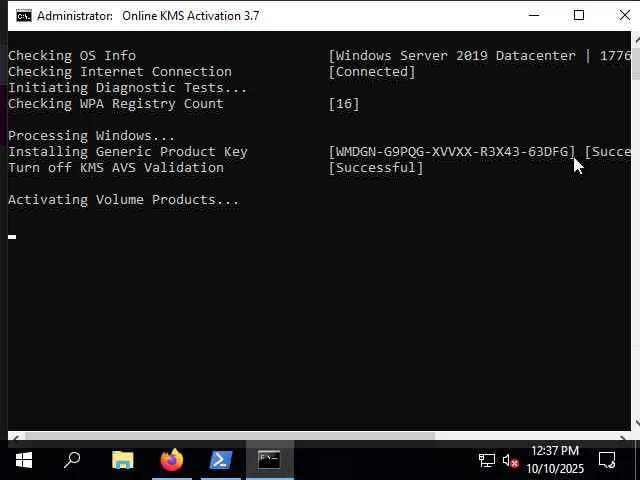Close the Online KMS Activation window
The width and height of the screenshot is (640, 480).
(624, 16)
